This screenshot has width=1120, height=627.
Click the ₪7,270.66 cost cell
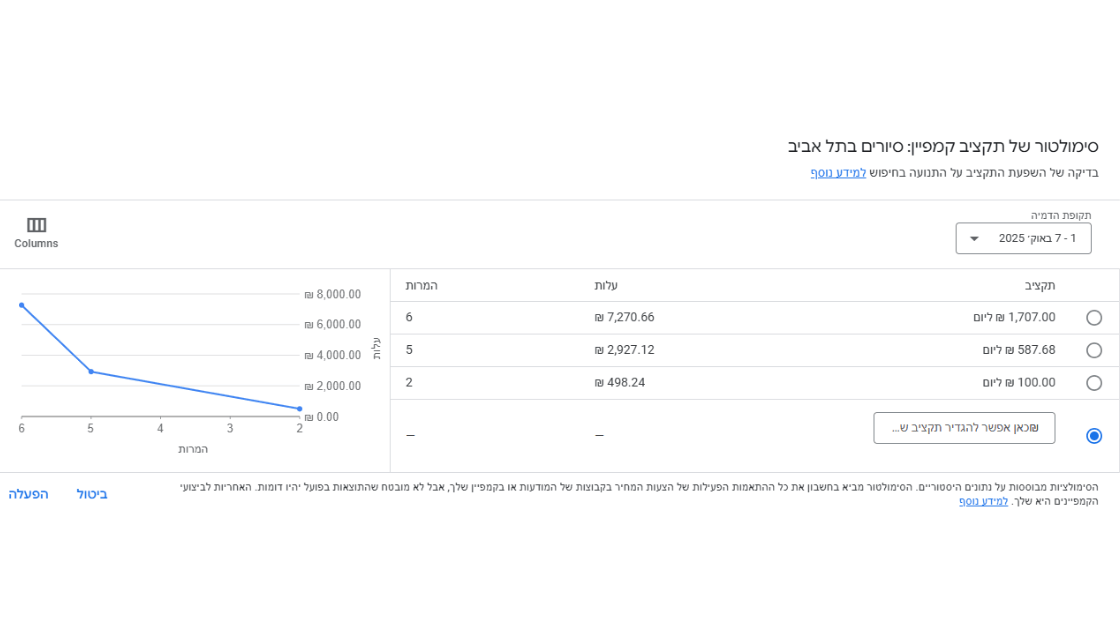tap(624, 318)
